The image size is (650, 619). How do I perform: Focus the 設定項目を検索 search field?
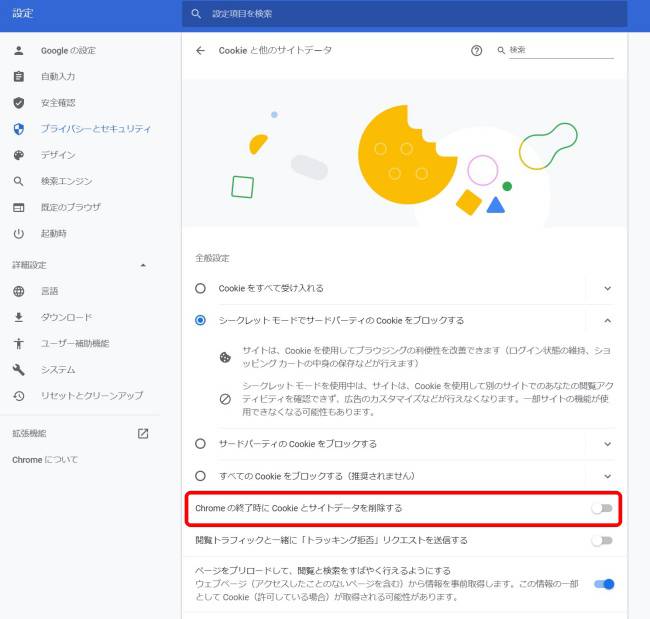(404, 14)
